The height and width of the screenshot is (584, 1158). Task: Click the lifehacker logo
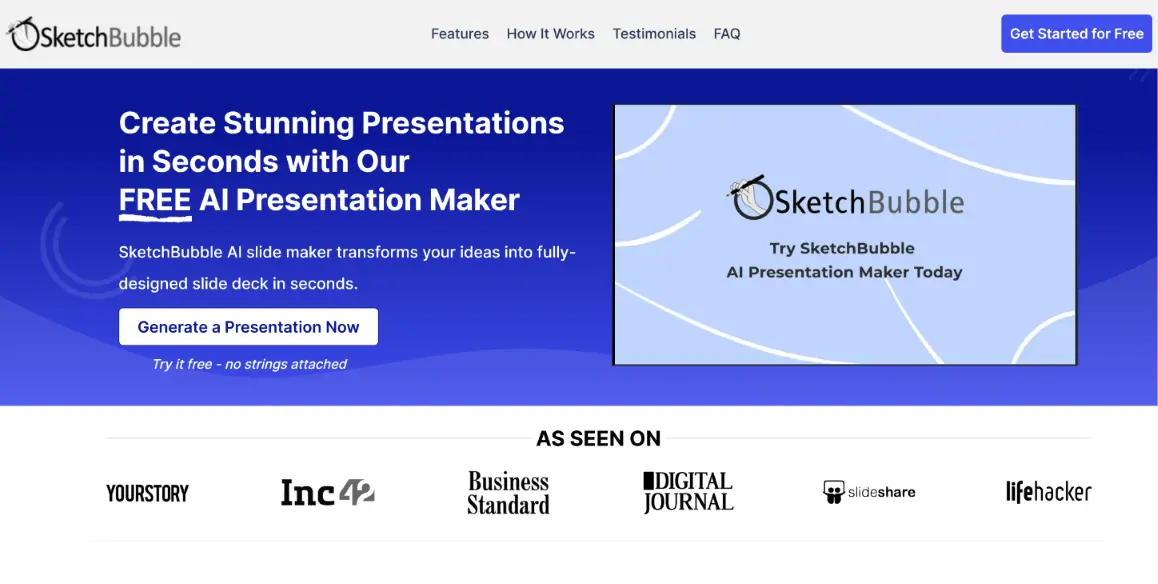(1048, 492)
